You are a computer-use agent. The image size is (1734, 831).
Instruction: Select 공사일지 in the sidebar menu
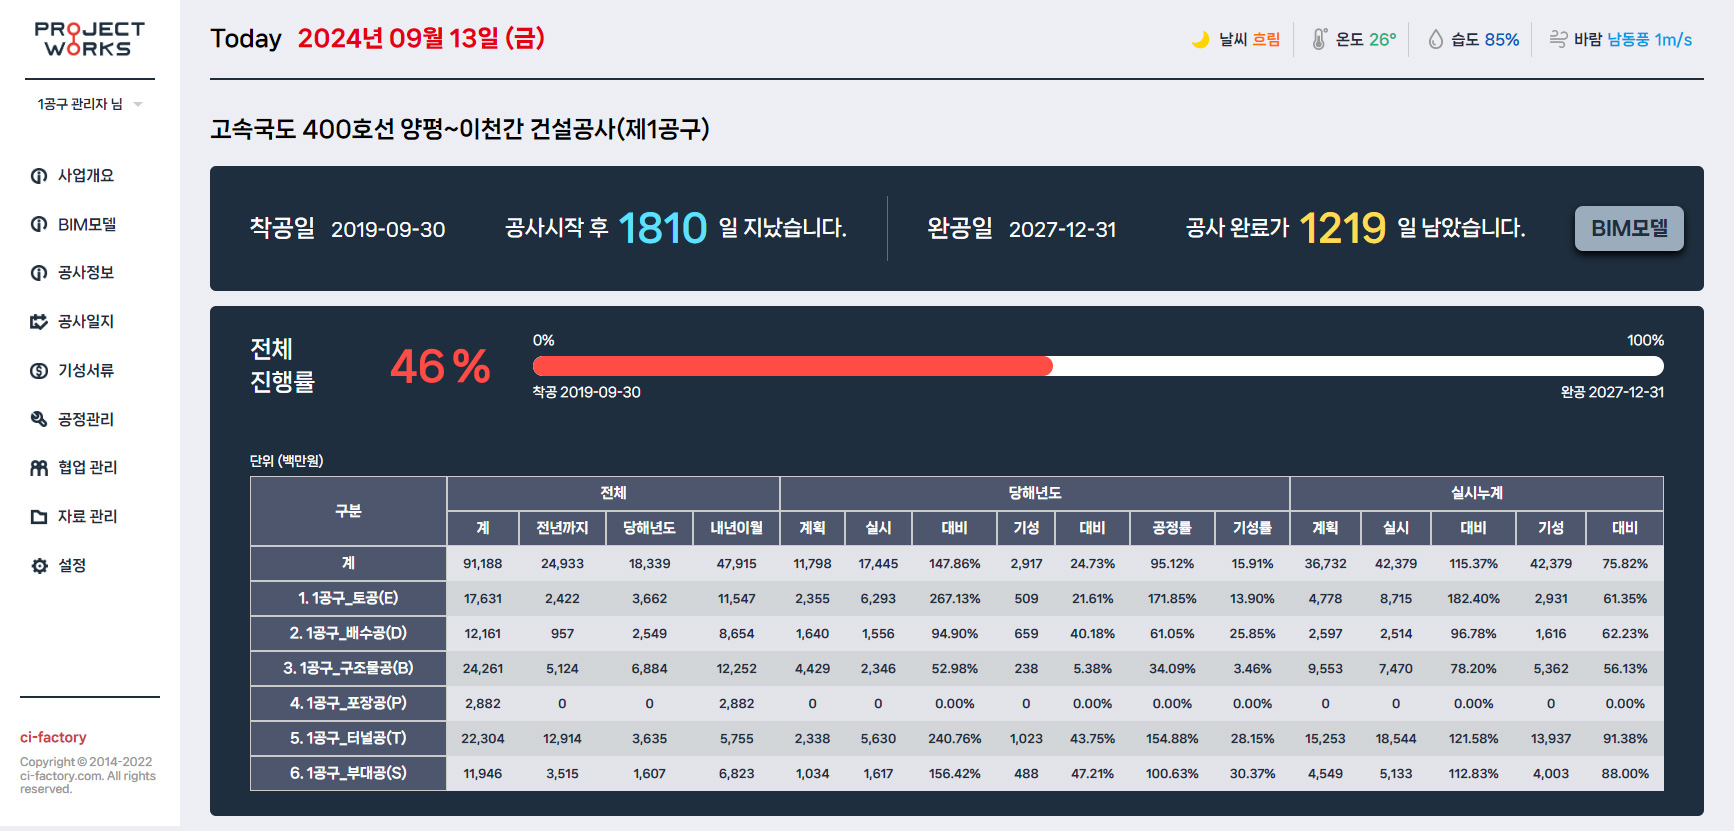(x=86, y=322)
